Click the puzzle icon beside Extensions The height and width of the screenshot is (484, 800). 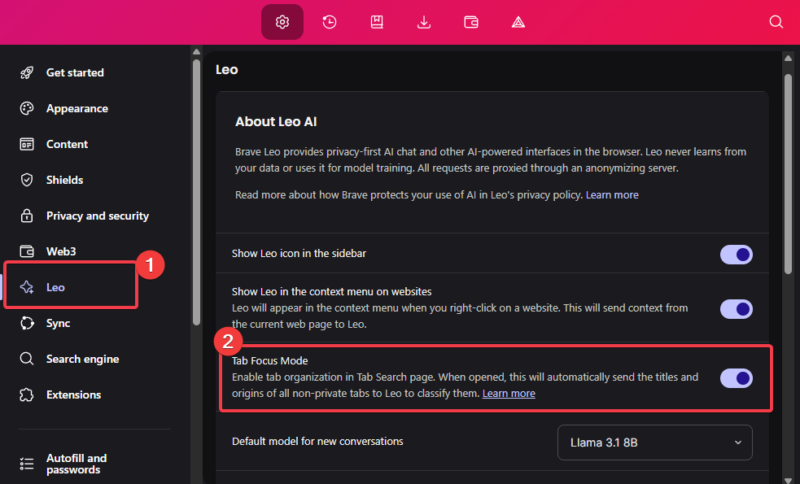[27, 395]
